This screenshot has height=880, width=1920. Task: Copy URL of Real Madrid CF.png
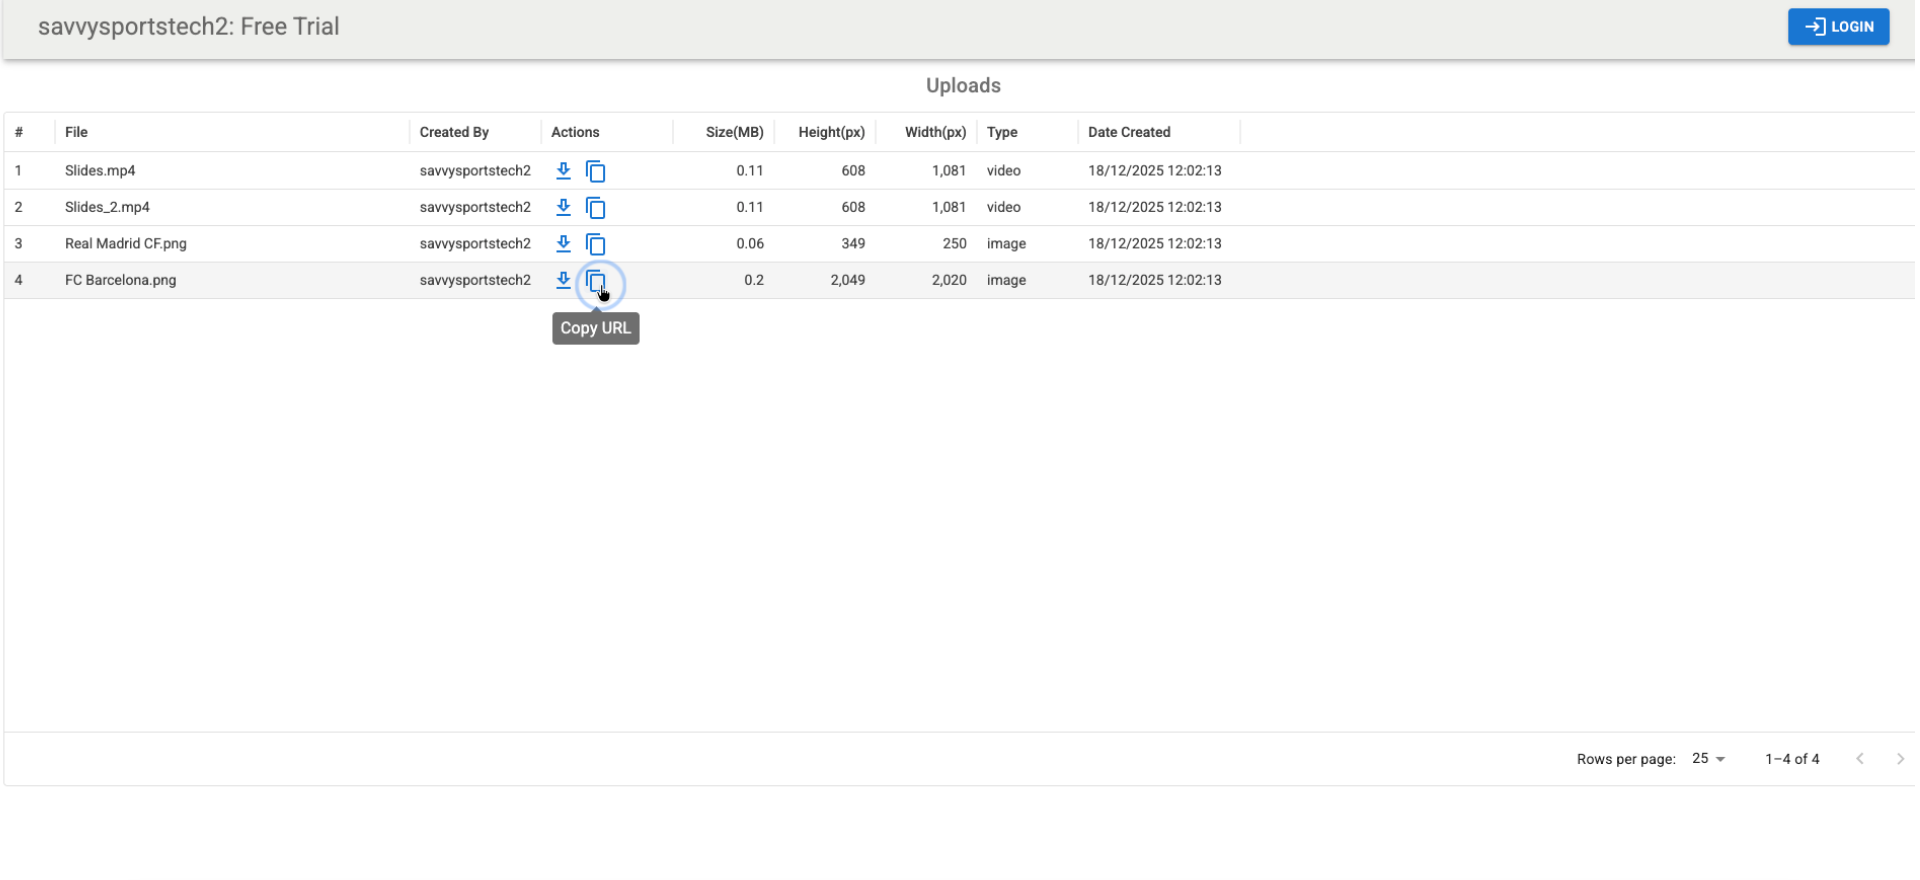click(x=595, y=244)
